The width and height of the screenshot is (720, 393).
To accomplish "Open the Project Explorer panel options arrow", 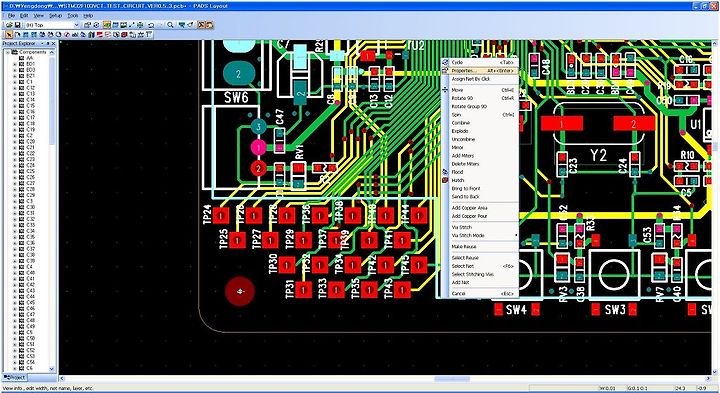I will pyautogui.click(x=42, y=43).
